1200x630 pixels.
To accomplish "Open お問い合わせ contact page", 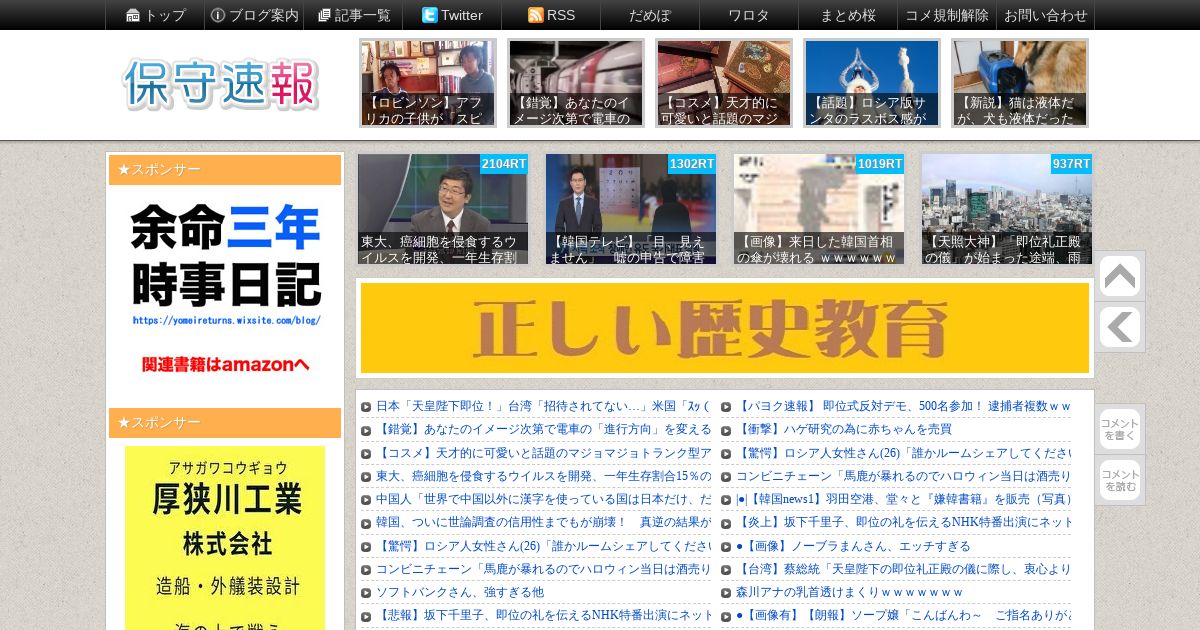I will [1046, 15].
